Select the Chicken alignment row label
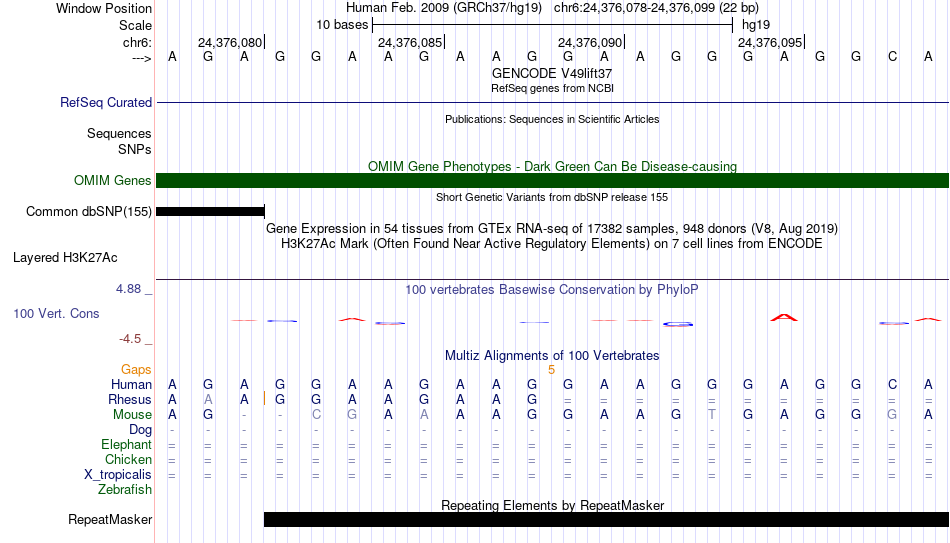Screen dimensions: 950x543 (128, 459)
